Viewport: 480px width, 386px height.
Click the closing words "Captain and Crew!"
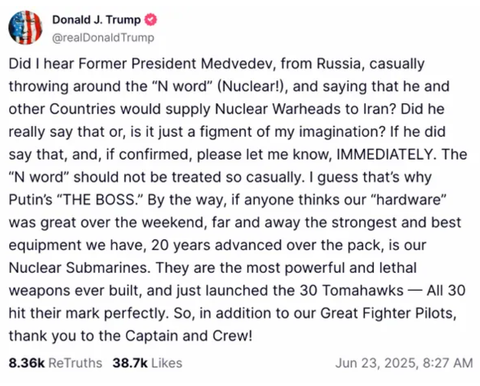[x=189, y=336]
